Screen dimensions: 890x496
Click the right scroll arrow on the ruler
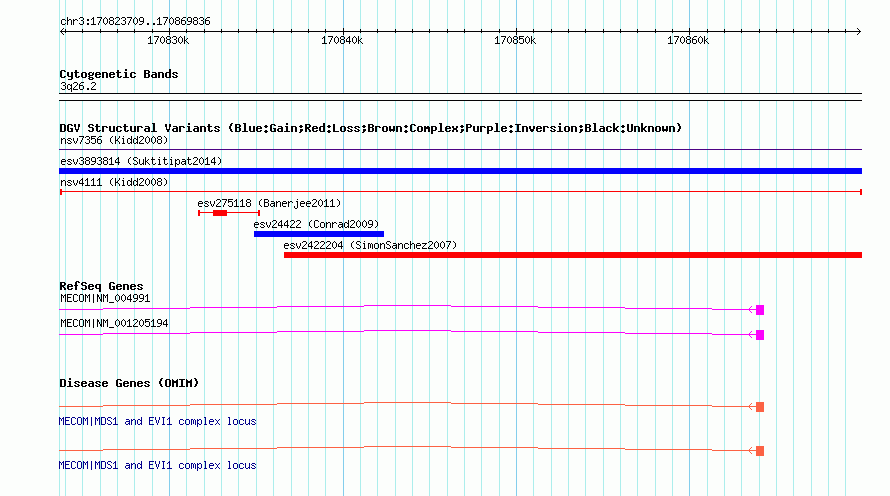859,32
